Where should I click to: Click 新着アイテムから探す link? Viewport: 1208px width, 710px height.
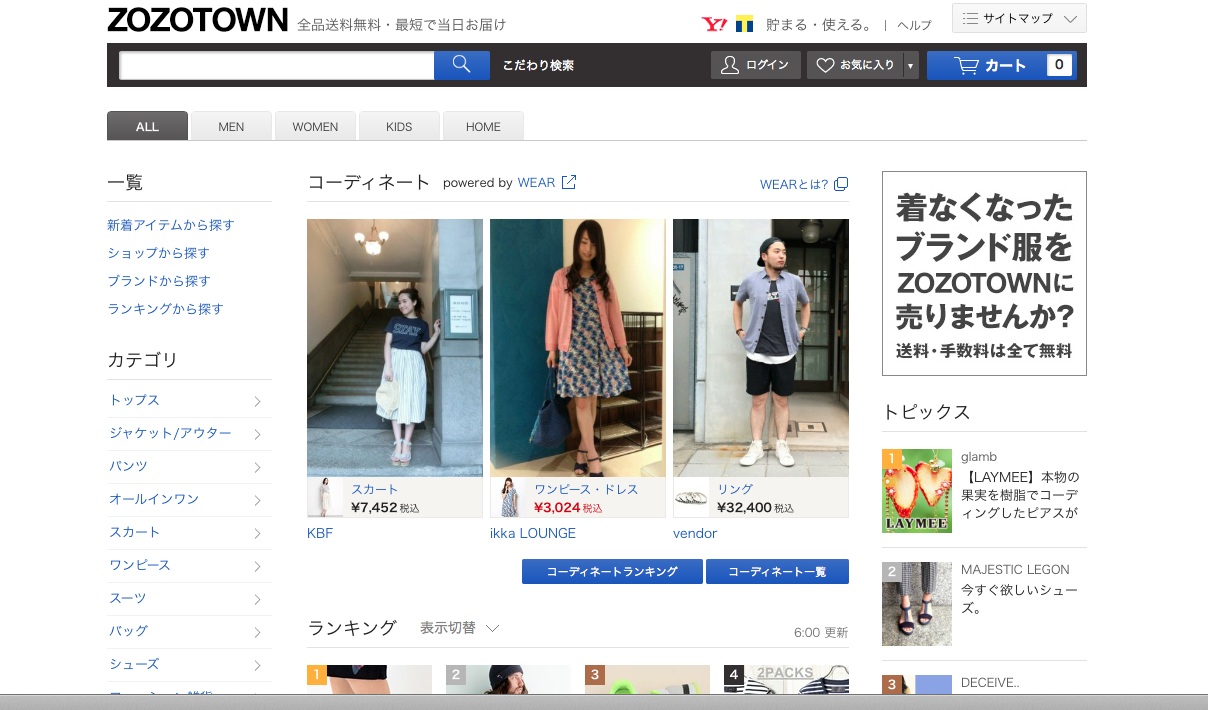click(x=171, y=225)
